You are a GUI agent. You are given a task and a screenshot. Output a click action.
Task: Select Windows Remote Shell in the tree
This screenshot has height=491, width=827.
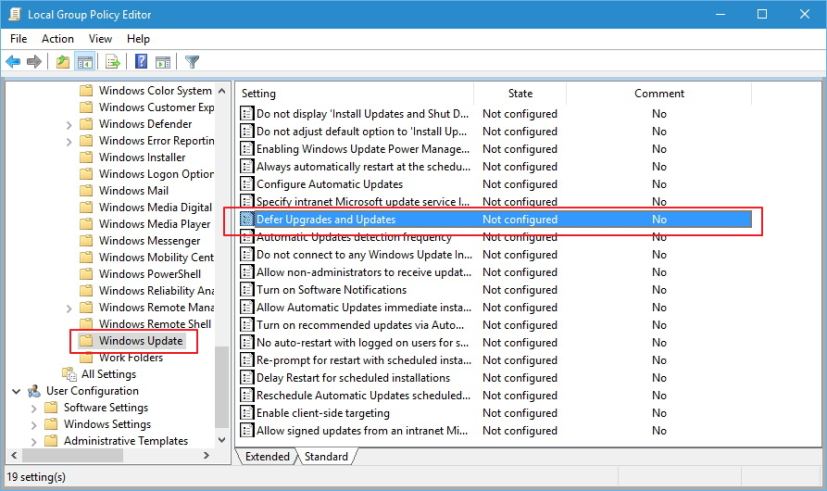(155, 324)
